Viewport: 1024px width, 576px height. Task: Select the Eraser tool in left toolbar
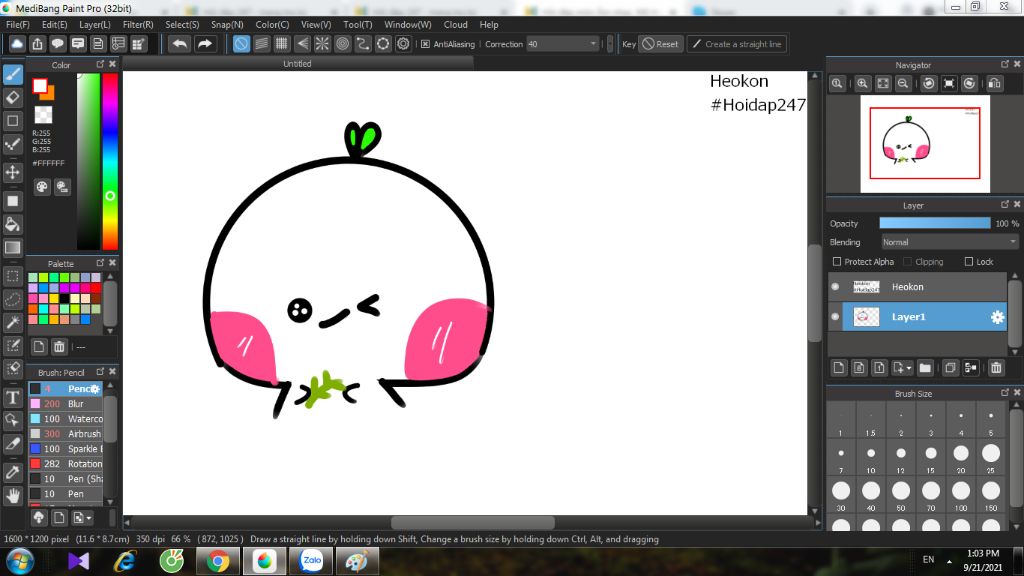click(13, 97)
